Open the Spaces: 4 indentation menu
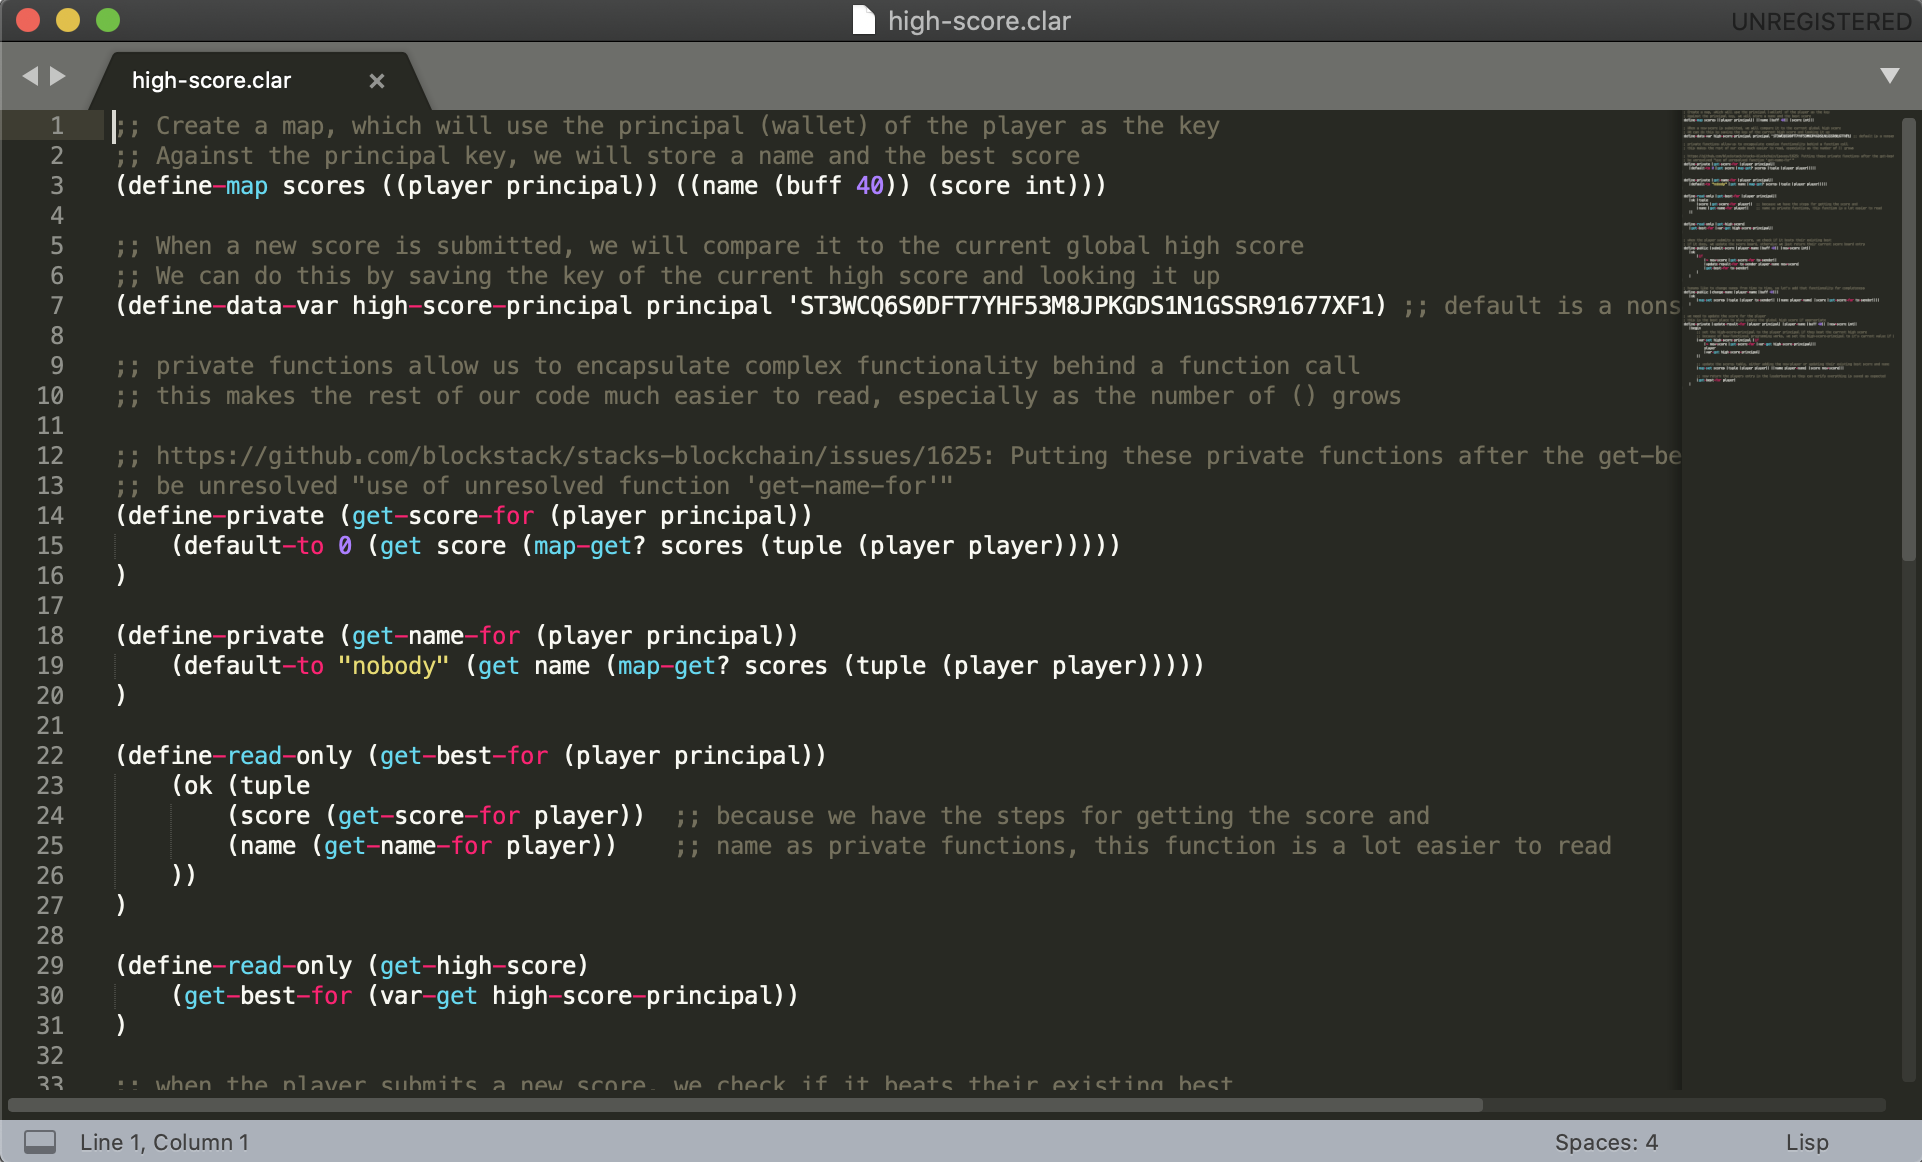 [1606, 1142]
